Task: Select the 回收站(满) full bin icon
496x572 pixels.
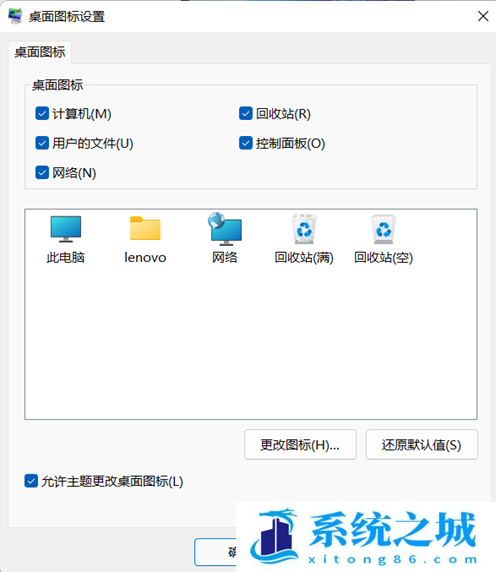Action: tap(304, 229)
